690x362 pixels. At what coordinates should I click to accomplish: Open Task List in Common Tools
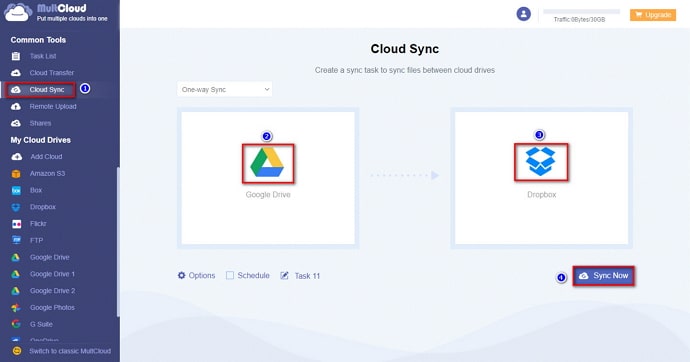point(43,56)
